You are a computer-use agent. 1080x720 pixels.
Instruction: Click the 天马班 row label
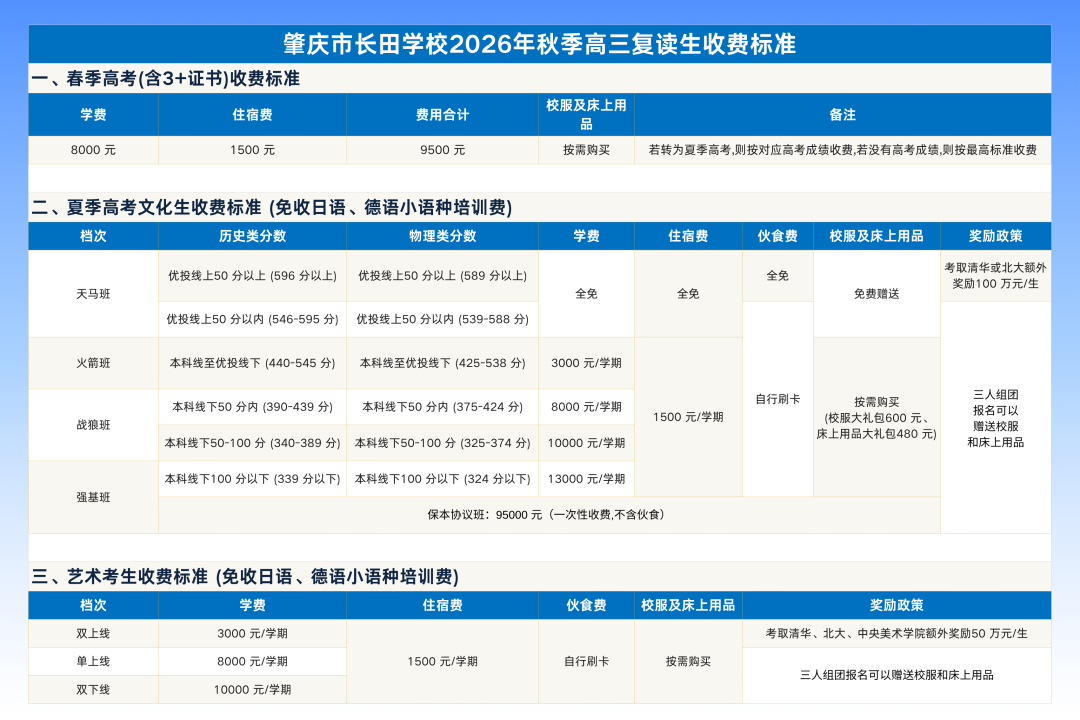tap(93, 294)
